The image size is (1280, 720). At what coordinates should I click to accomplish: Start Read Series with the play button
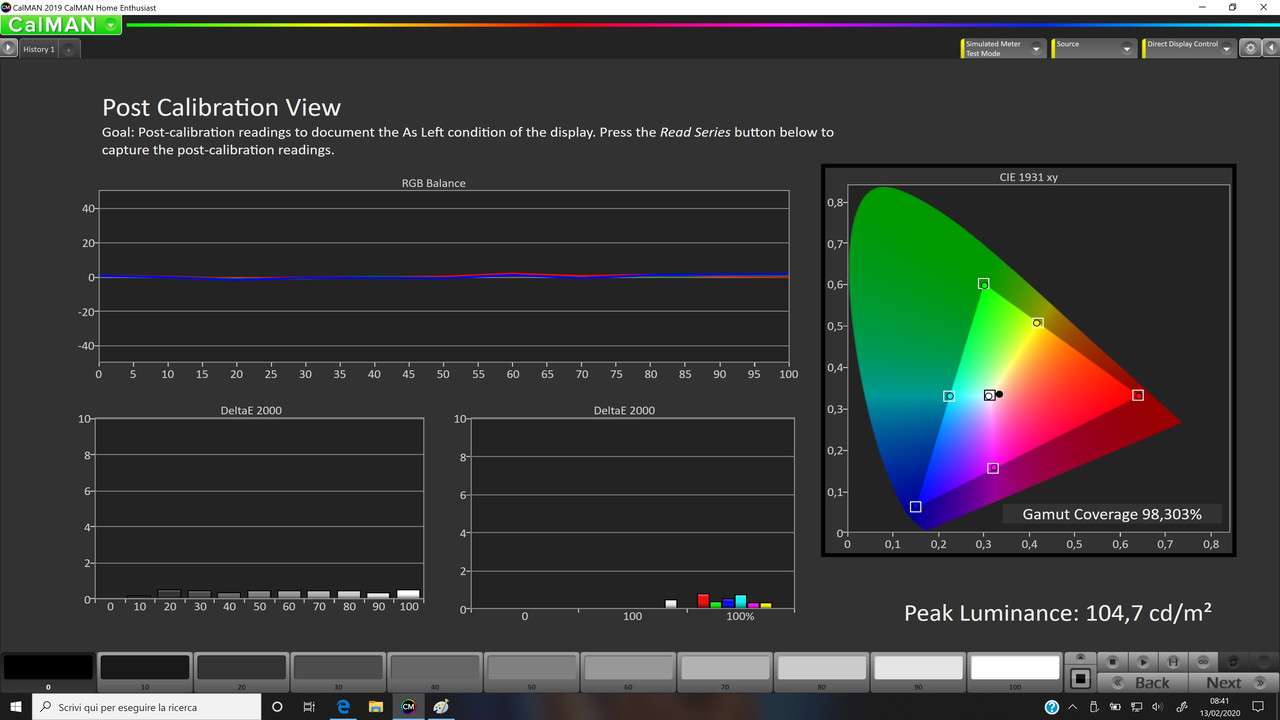tap(1142, 662)
